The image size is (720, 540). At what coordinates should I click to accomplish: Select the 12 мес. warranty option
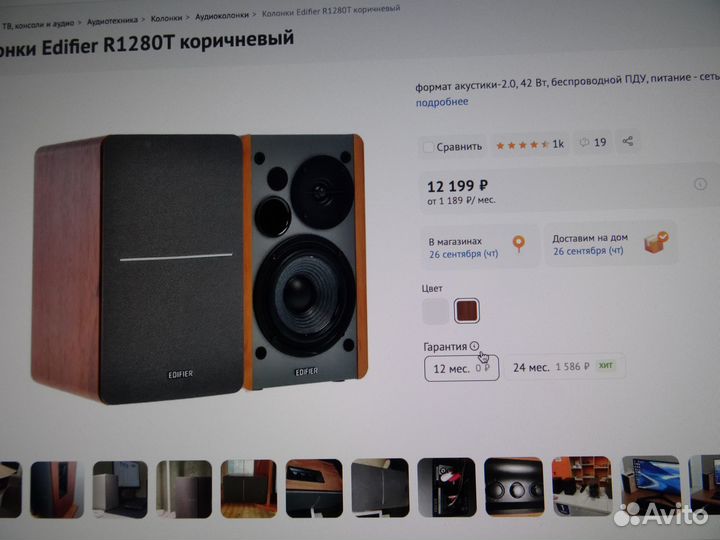461,368
